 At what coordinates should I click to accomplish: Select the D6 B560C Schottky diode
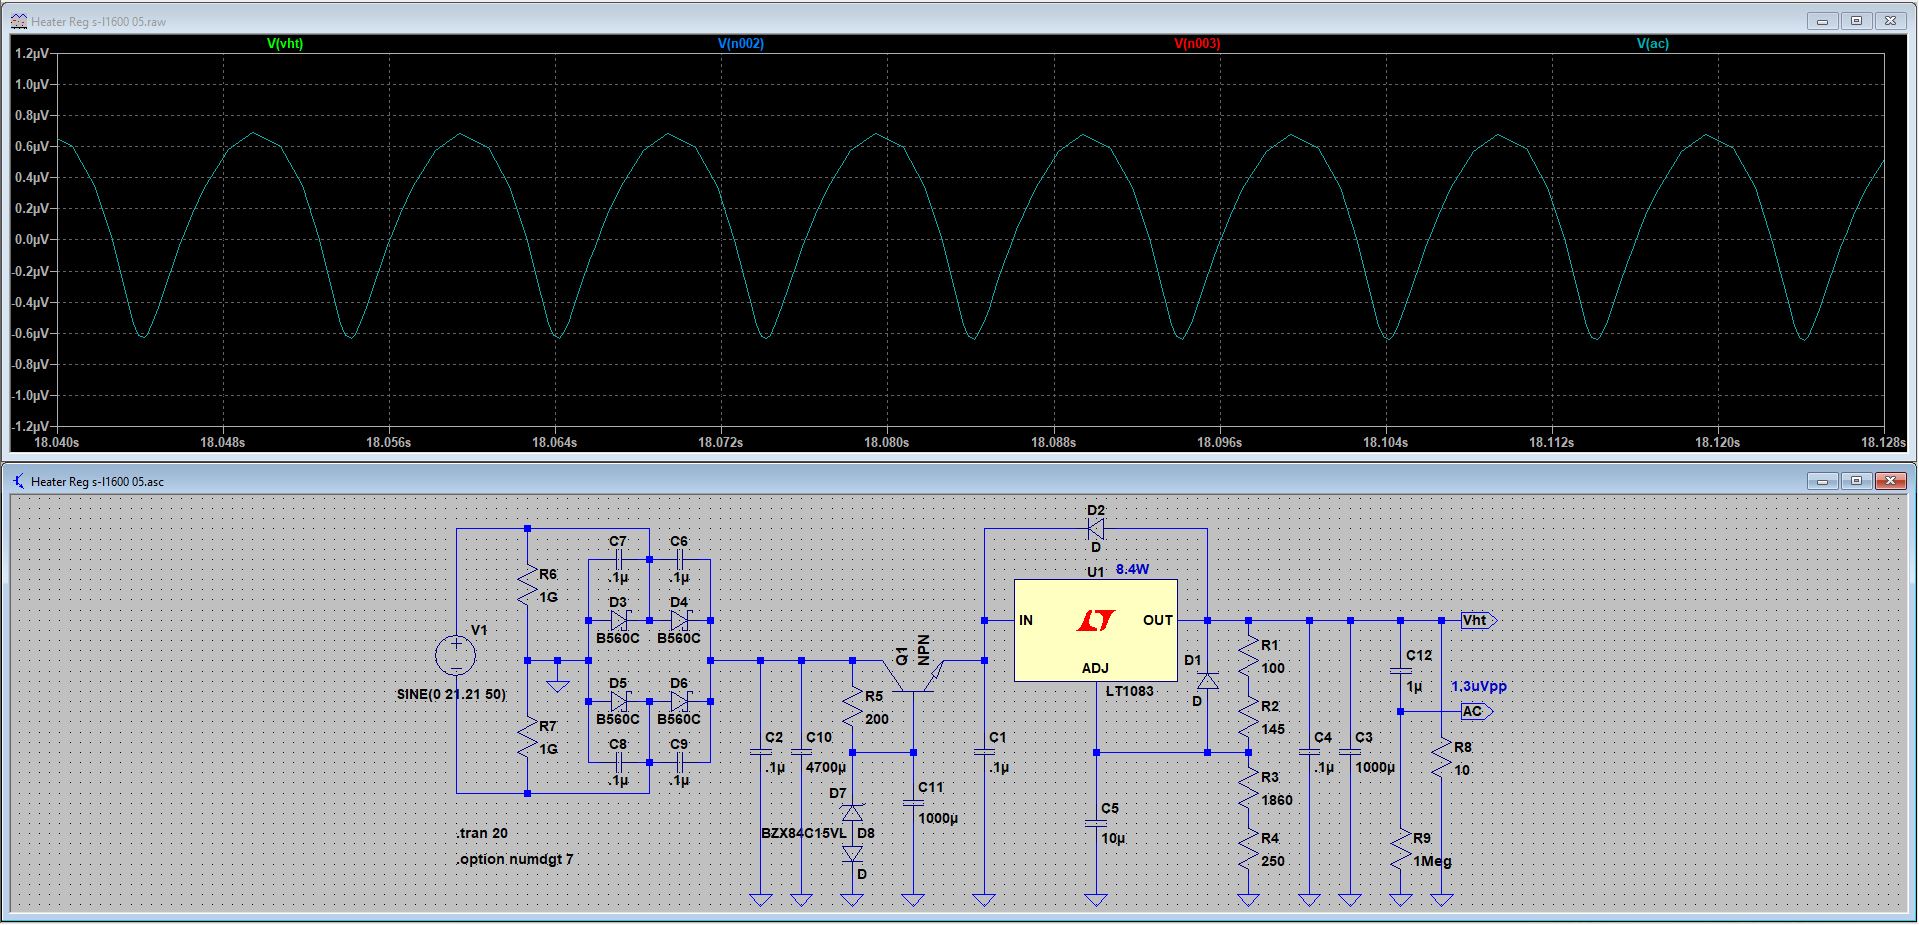point(680,701)
